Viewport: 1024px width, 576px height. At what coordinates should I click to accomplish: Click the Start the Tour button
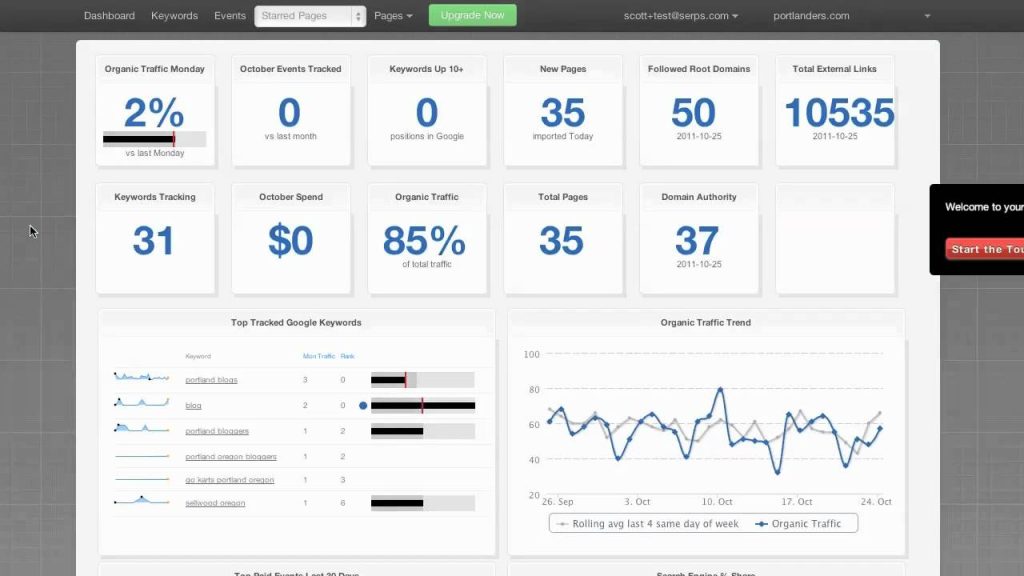985,249
